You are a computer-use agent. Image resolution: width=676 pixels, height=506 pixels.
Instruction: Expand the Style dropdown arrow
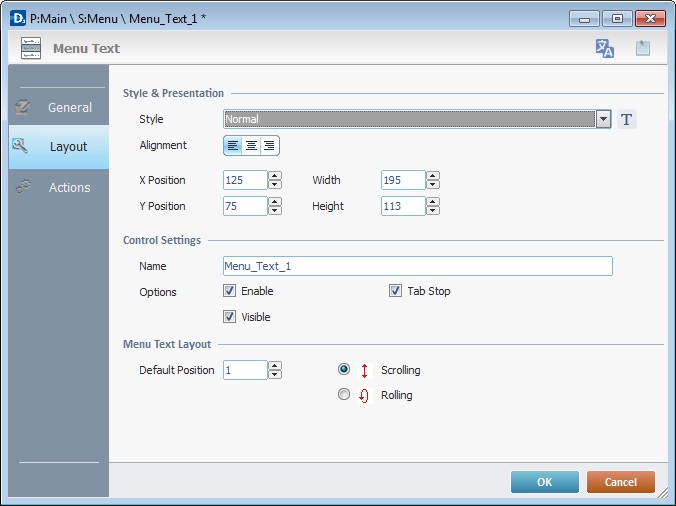pos(603,119)
